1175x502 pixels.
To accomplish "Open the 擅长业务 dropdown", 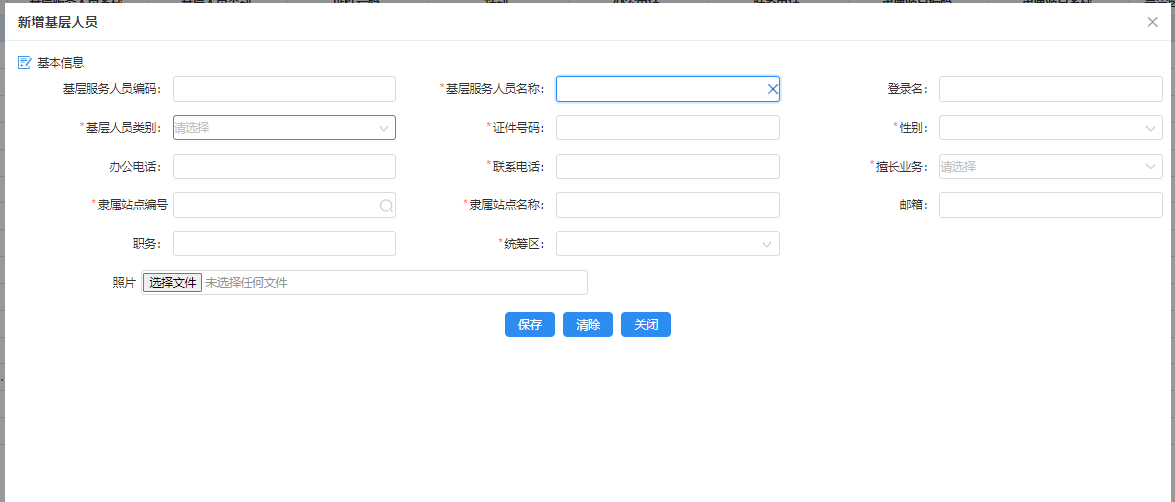I will (x=1050, y=167).
